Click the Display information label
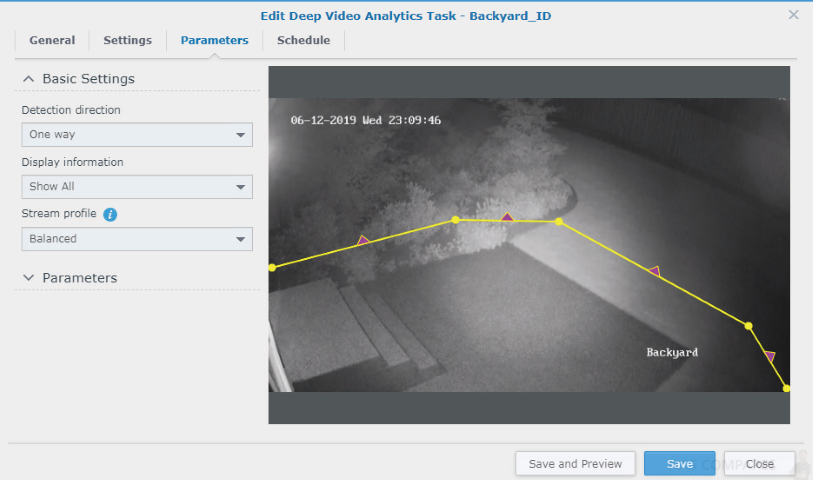Viewport: 813px width, 480px height. coord(73,162)
